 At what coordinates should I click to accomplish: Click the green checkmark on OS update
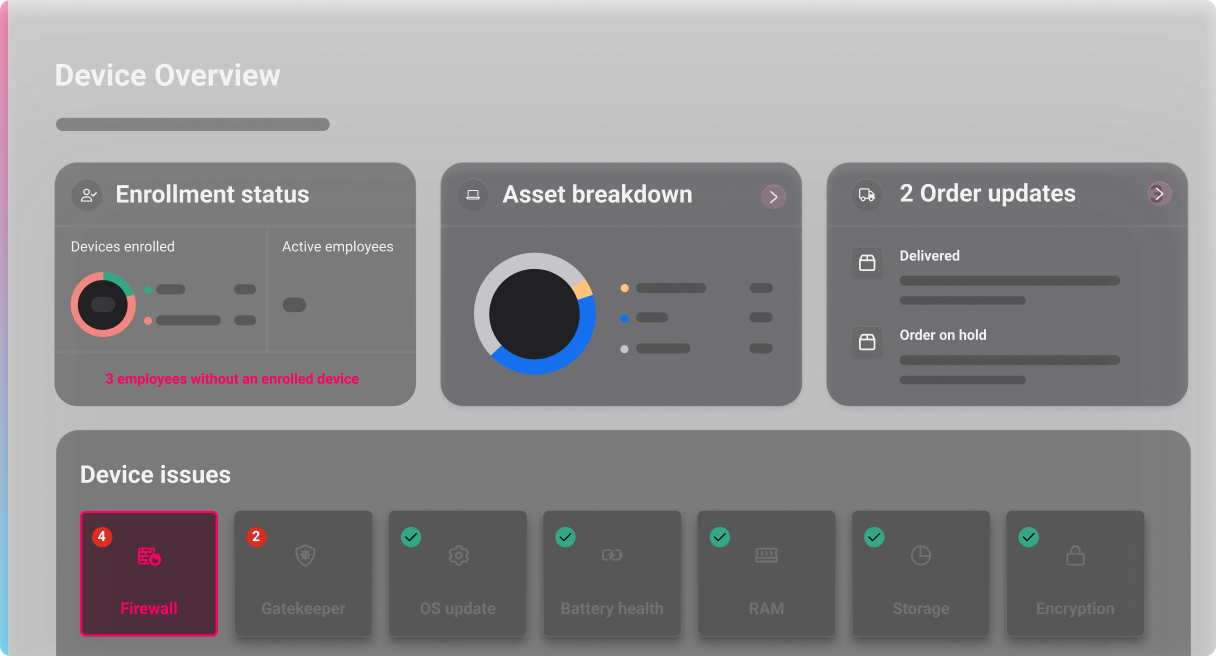[x=411, y=537]
